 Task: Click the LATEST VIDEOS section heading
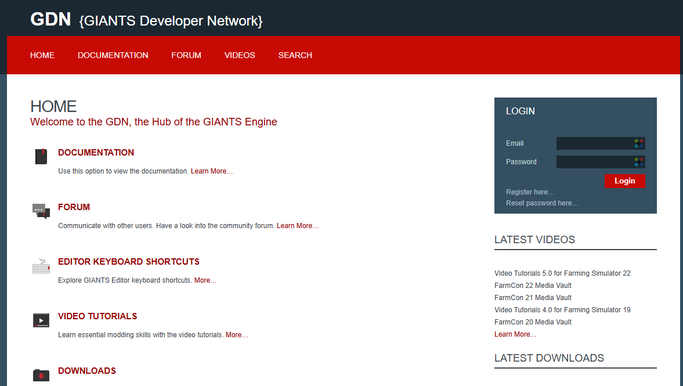pyautogui.click(x=534, y=240)
